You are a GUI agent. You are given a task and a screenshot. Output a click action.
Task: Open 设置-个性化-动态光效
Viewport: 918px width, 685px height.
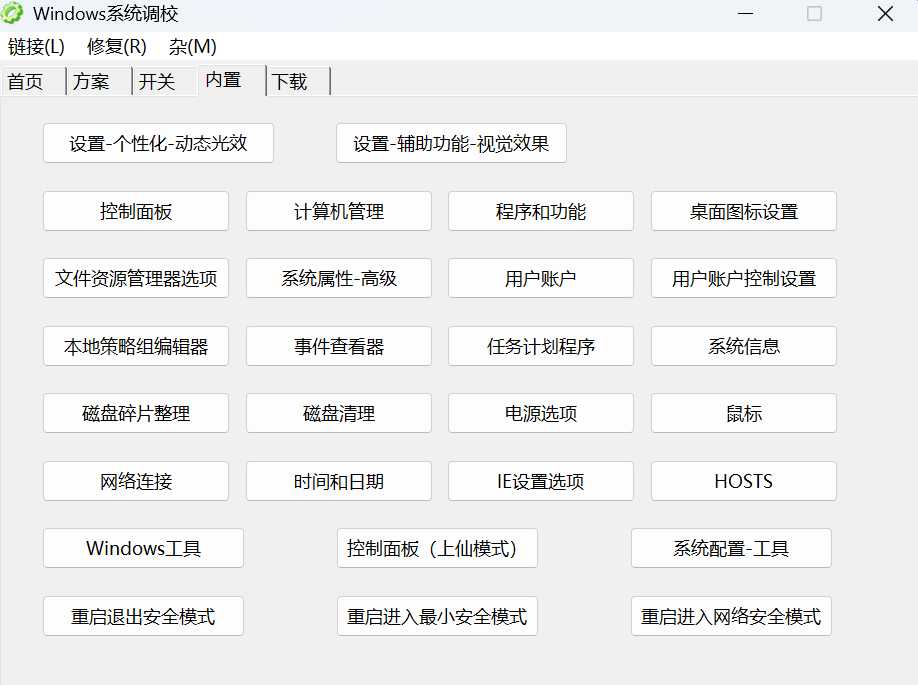pyautogui.click(x=159, y=143)
